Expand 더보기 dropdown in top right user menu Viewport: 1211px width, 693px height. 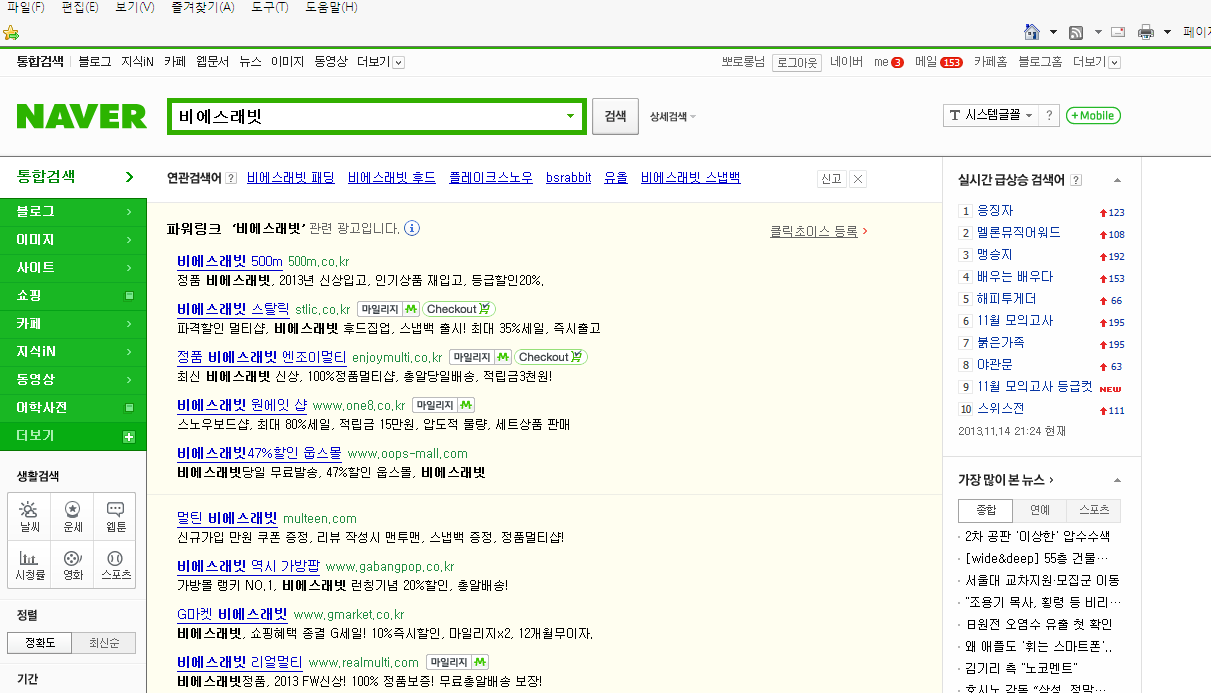point(1097,62)
